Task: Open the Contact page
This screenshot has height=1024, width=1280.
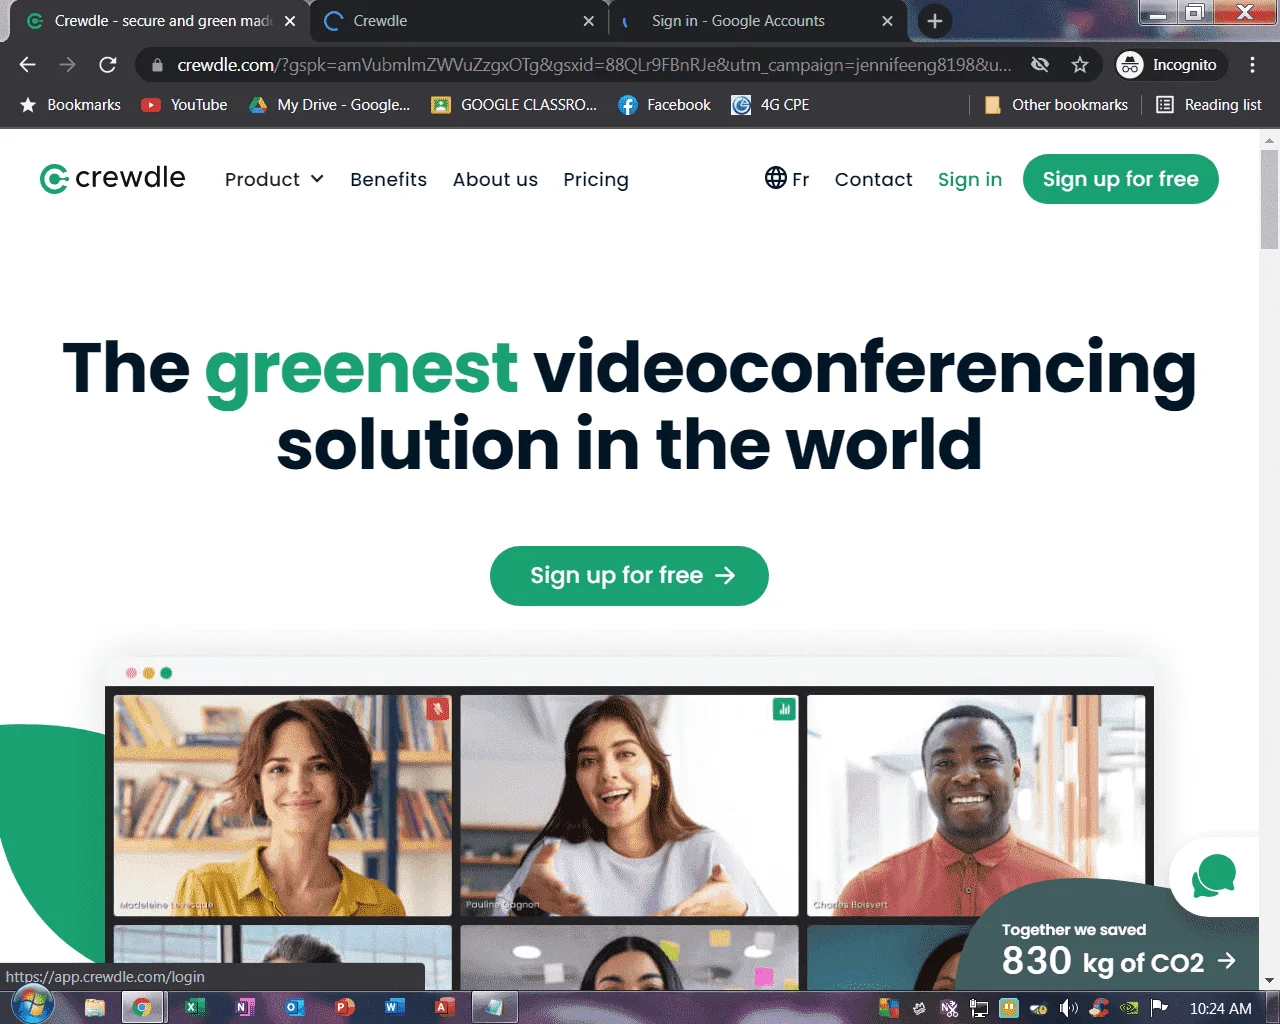Action: 873,179
